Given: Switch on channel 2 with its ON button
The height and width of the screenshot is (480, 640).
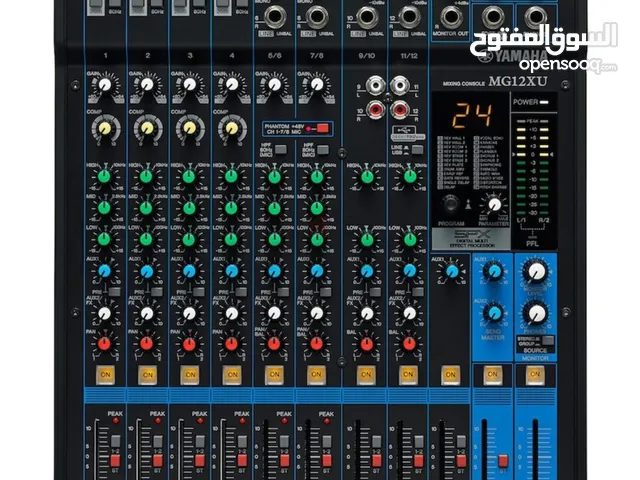Looking at the screenshot, I should [x=148, y=375].
